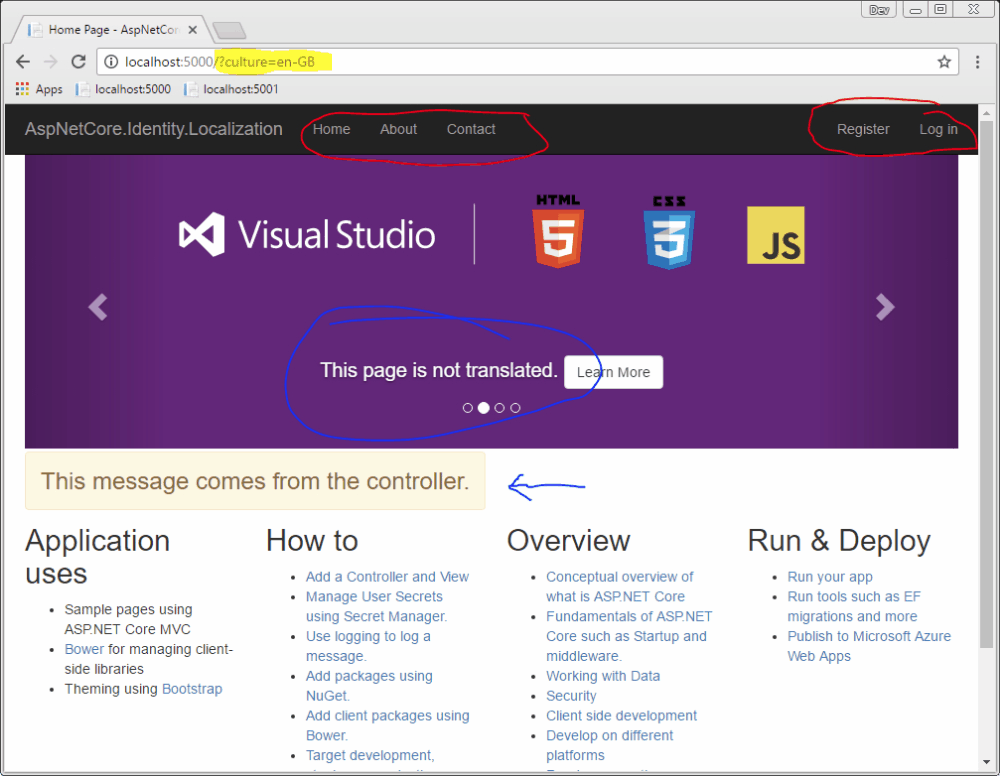Open Chrome's customize menu via three-dot icon
The image size is (1000, 776).
pyautogui.click(x=977, y=61)
